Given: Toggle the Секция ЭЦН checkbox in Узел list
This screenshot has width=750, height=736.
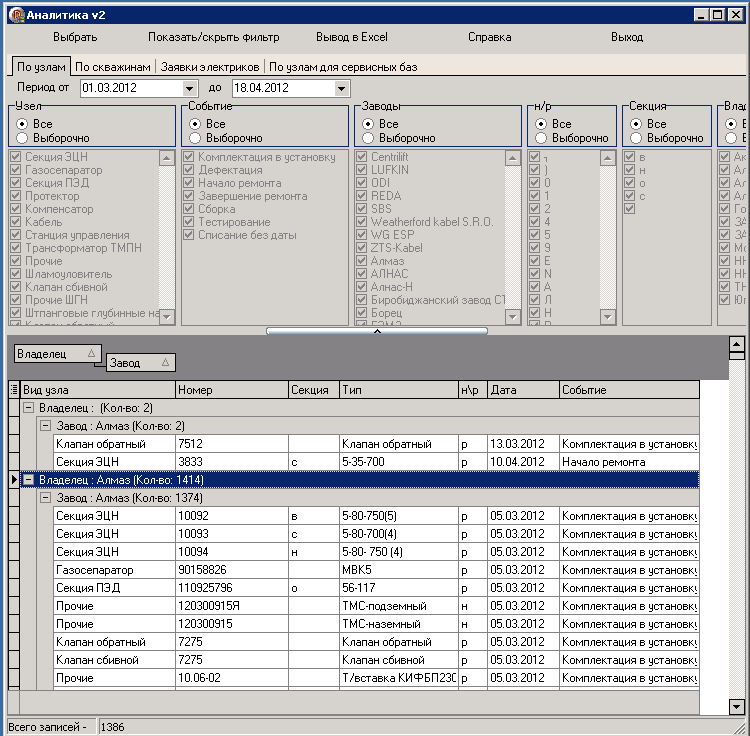Looking at the screenshot, I should (15, 156).
